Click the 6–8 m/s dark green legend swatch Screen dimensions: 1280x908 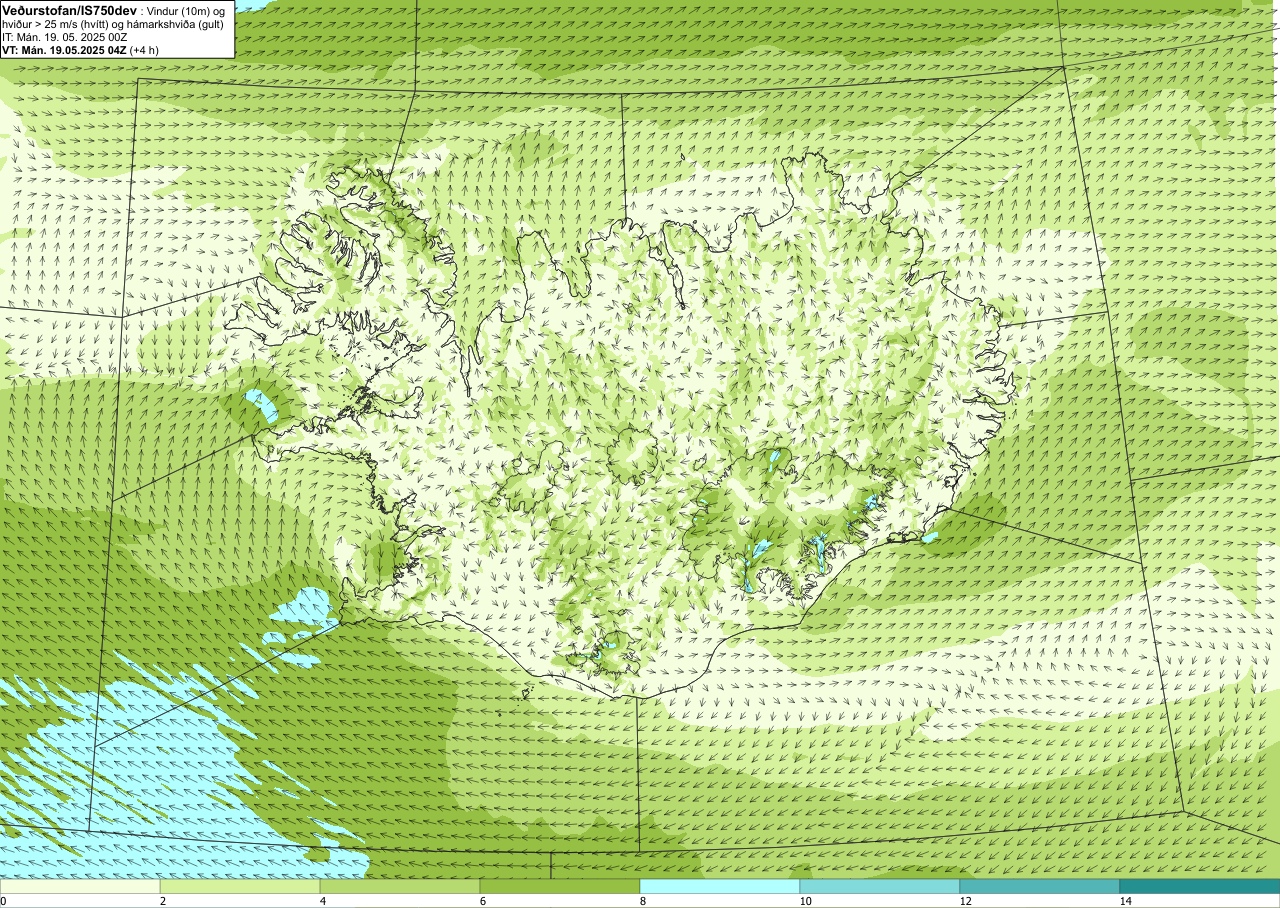coord(560,886)
